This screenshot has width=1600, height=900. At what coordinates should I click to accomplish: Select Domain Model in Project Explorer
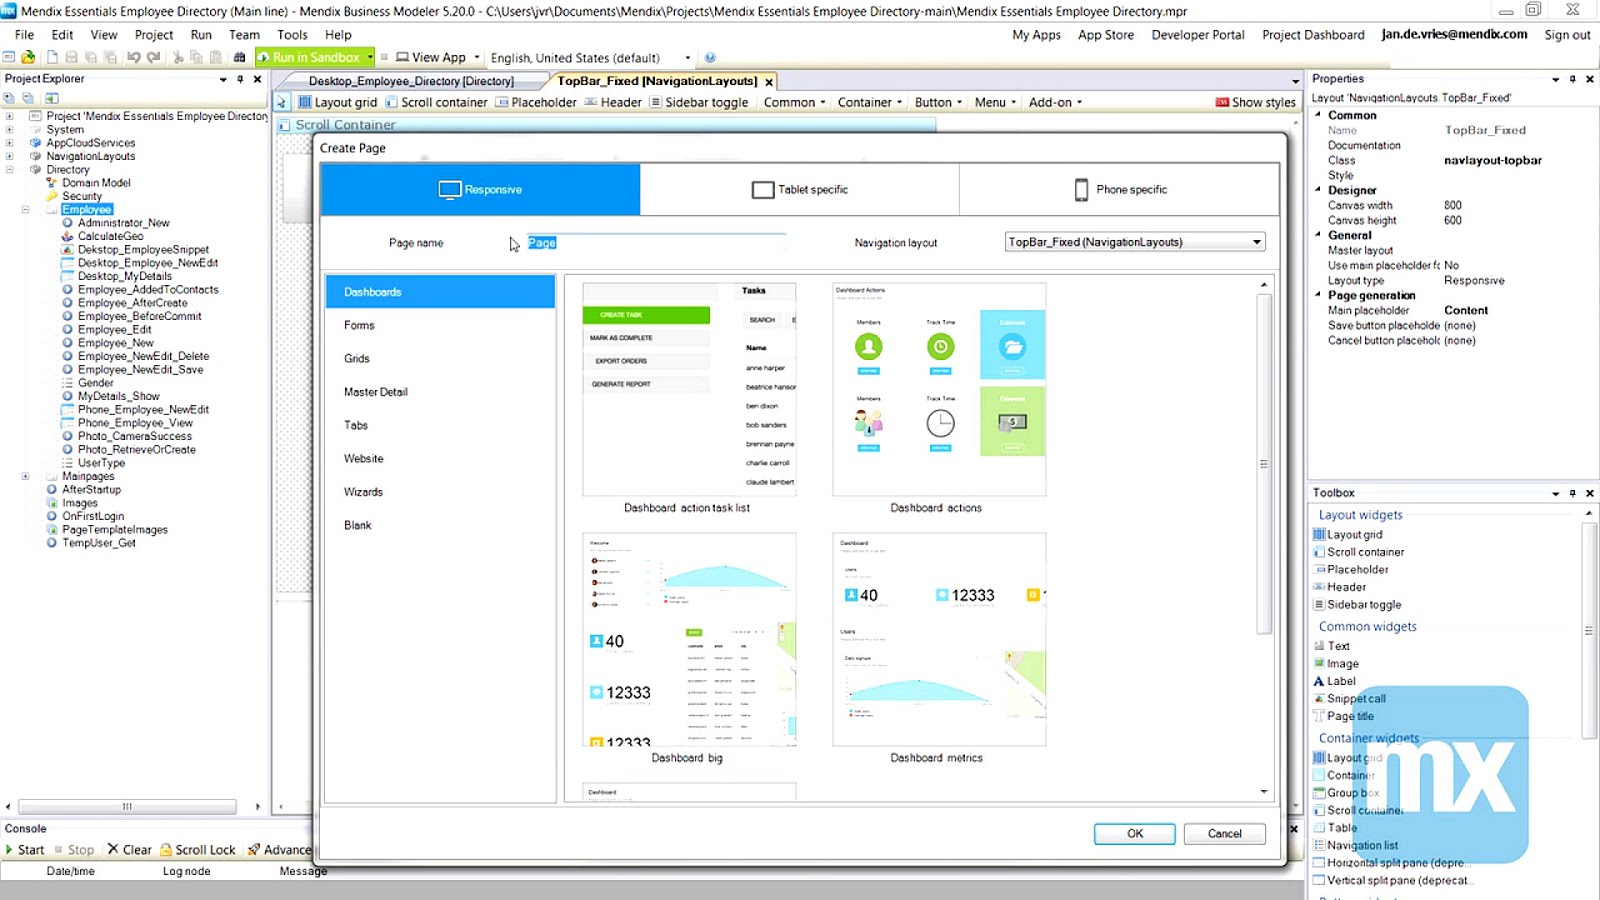click(96, 183)
